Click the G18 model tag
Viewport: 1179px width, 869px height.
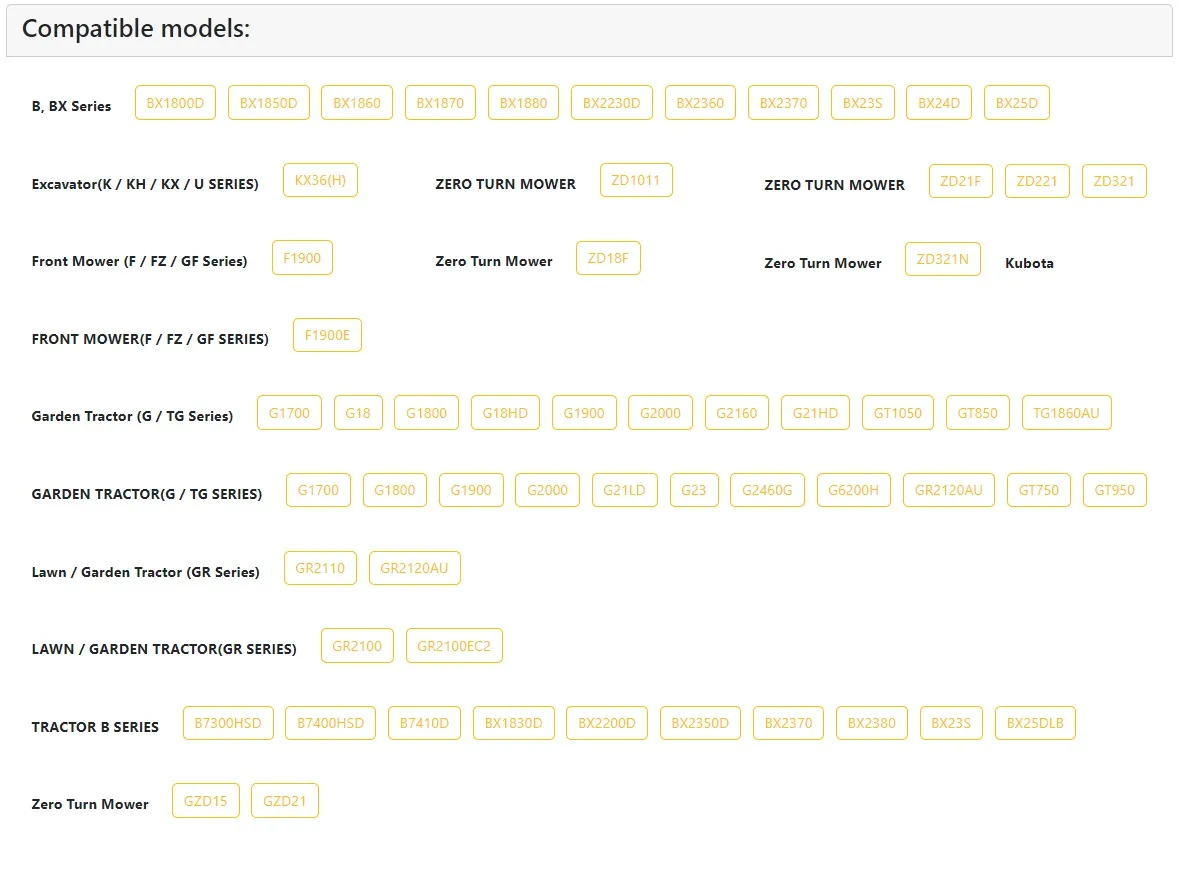357,413
